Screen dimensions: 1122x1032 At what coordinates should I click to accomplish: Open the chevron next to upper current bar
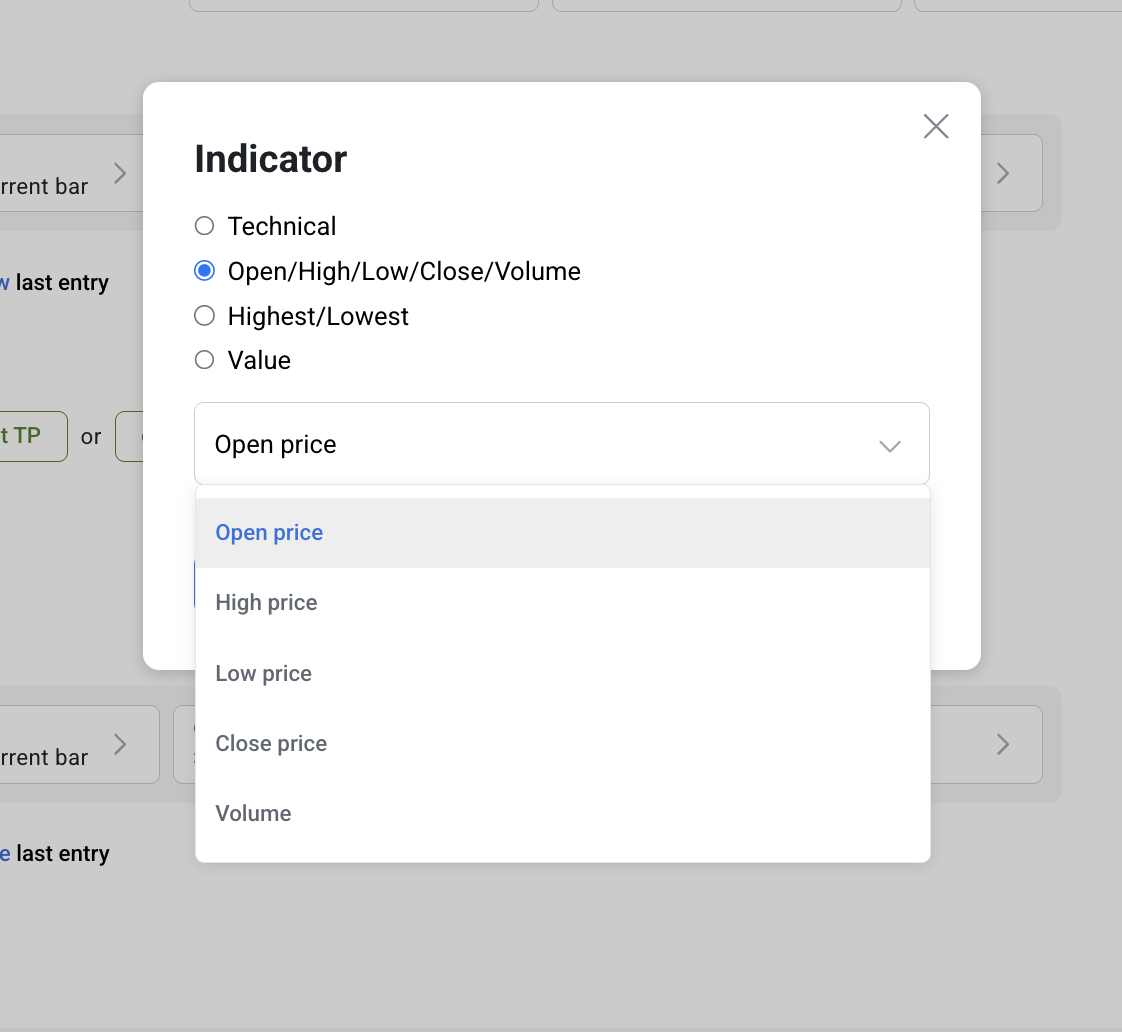click(120, 173)
